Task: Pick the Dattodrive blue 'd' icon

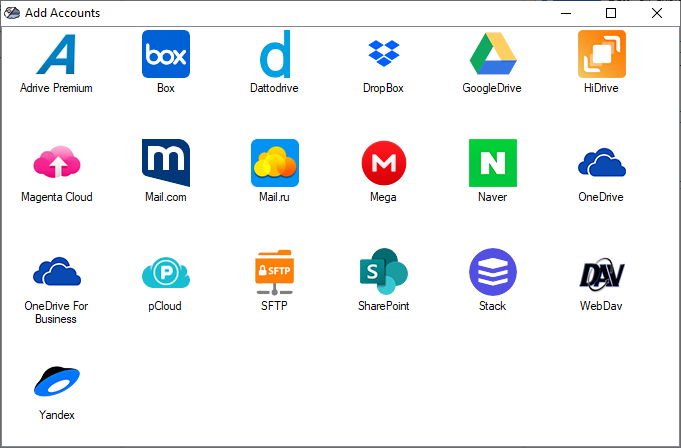Action: coord(275,54)
